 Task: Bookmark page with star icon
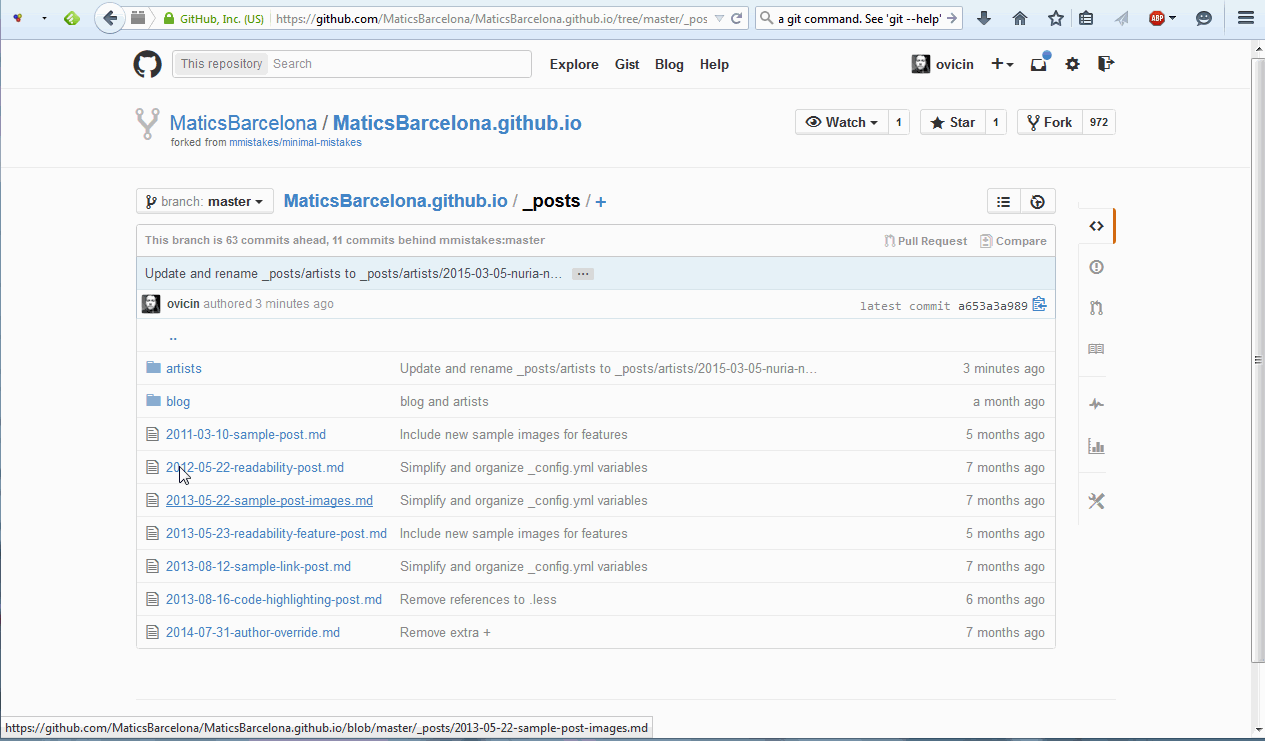(1056, 18)
